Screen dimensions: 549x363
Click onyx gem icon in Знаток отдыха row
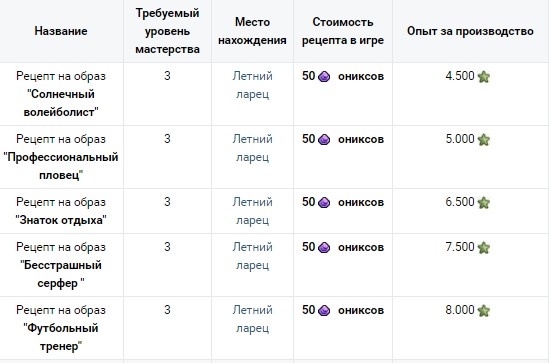324,202
